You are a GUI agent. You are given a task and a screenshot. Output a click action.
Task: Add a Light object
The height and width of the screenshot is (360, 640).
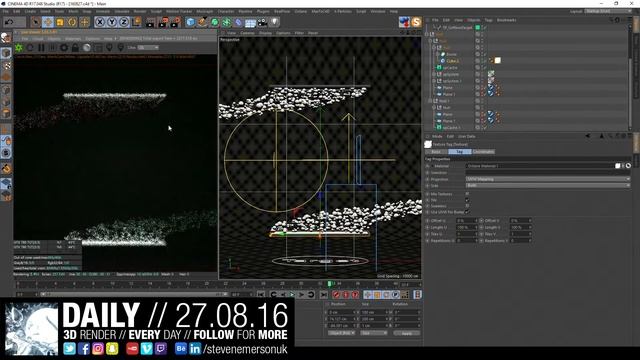pyautogui.click(x=275, y=22)
